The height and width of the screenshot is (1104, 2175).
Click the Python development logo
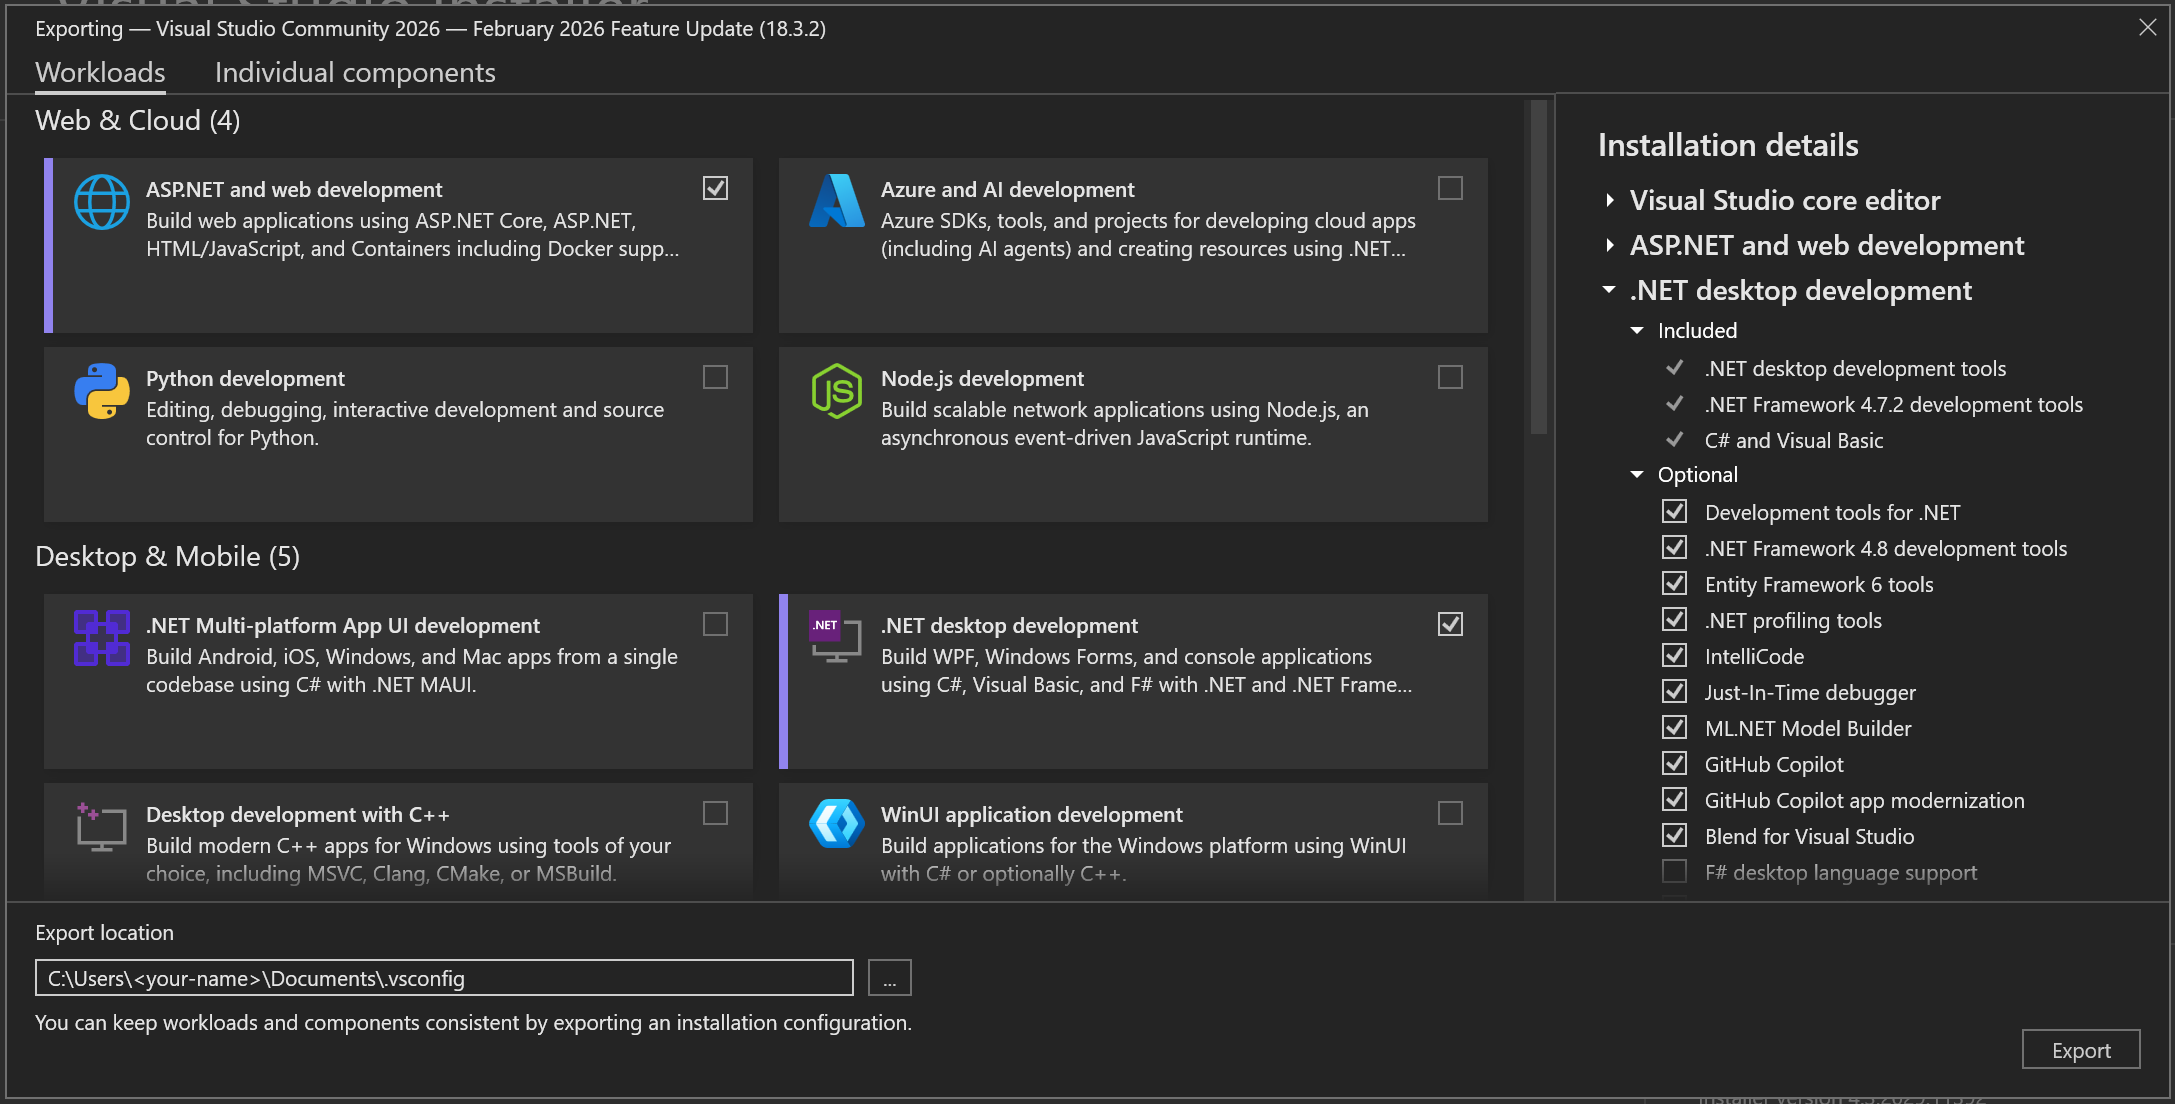pyautogui.click(x=101, y=391)
